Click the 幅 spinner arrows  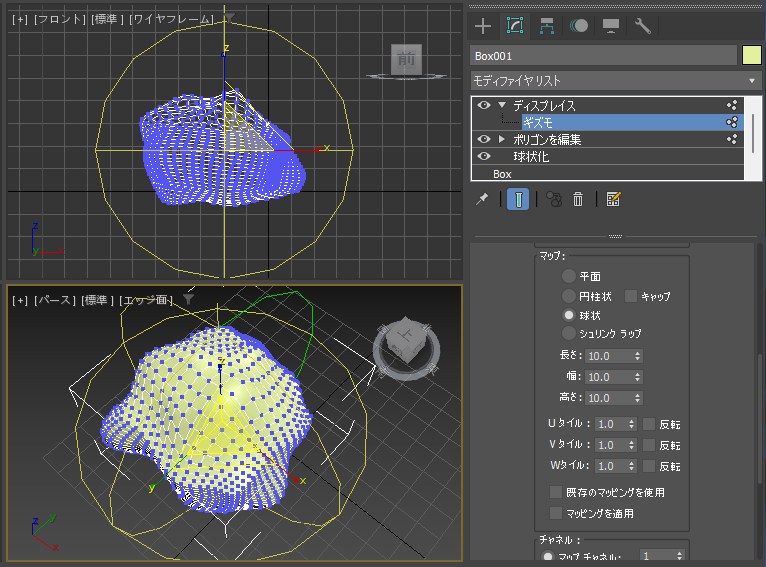coord(638,377)
